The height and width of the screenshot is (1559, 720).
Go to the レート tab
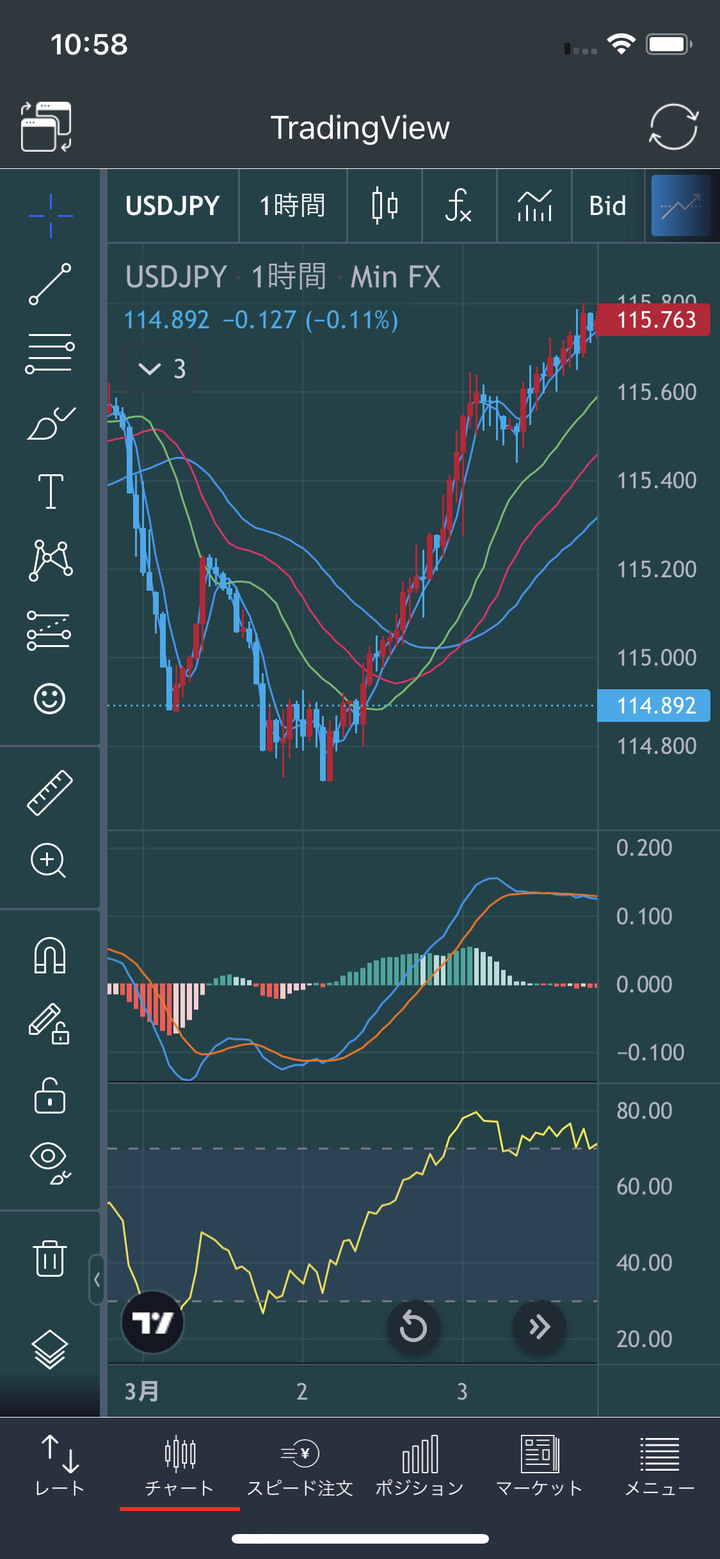(60, 1465)
